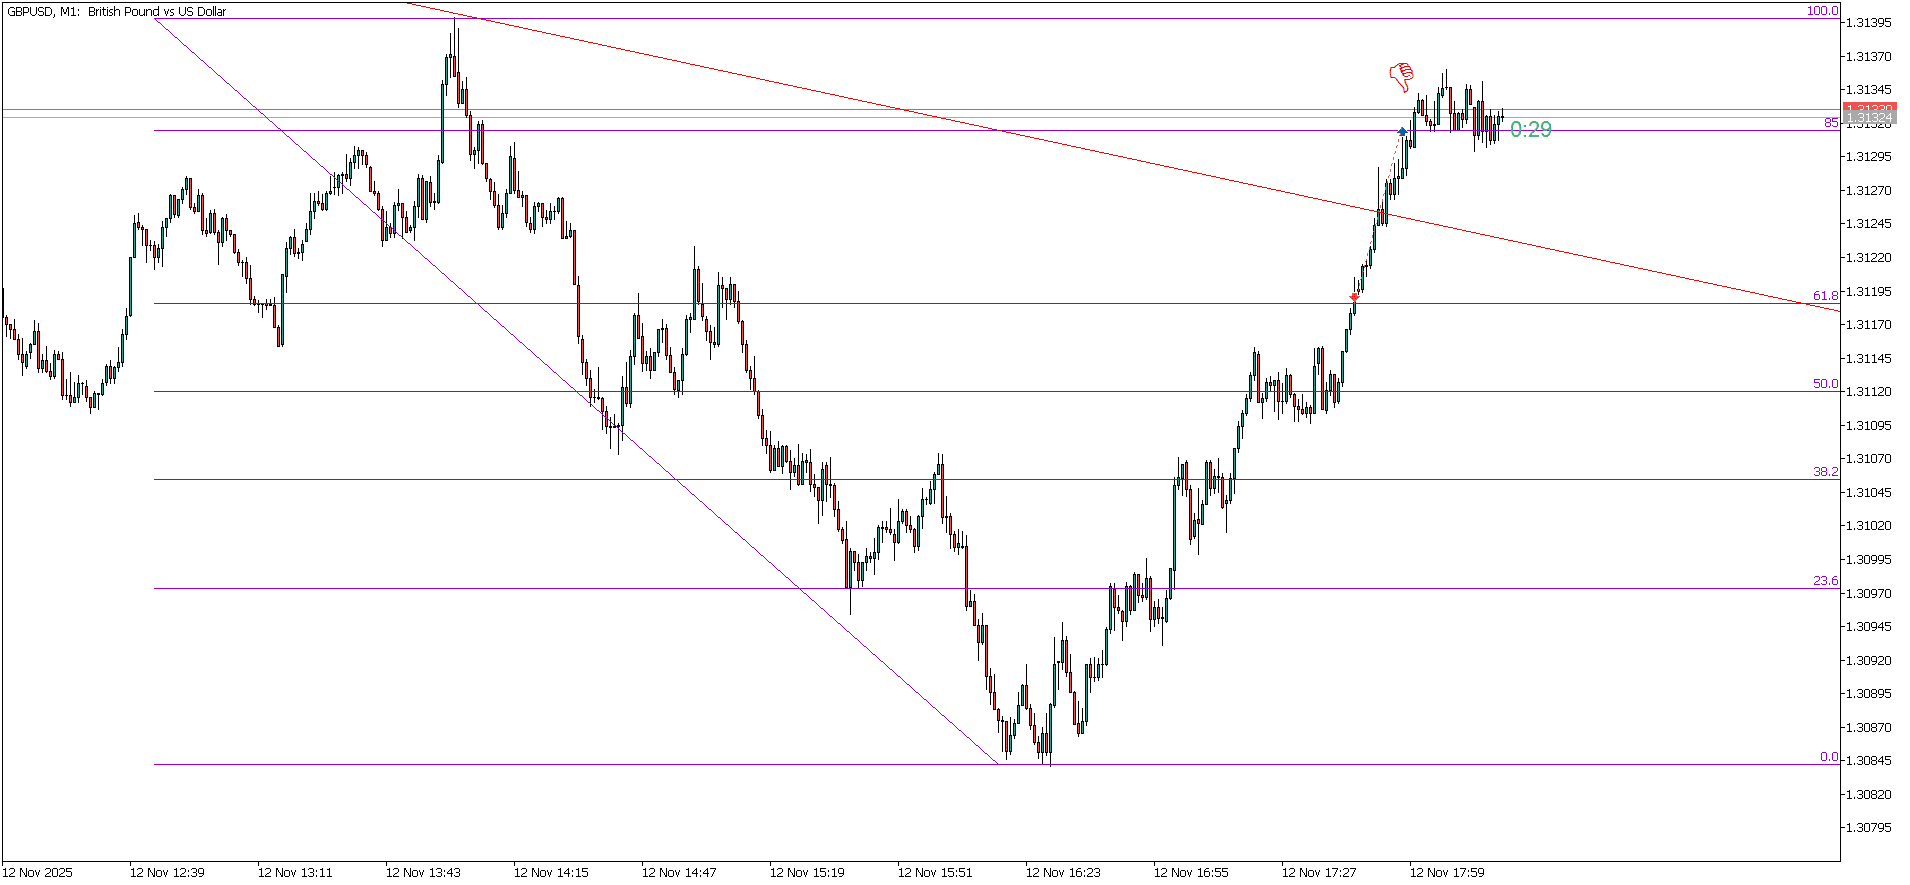This screenshot has height=885, width=1910.
Task: Select the Fibonacci 0.0 level label
Action: [x=1828, y=757]
